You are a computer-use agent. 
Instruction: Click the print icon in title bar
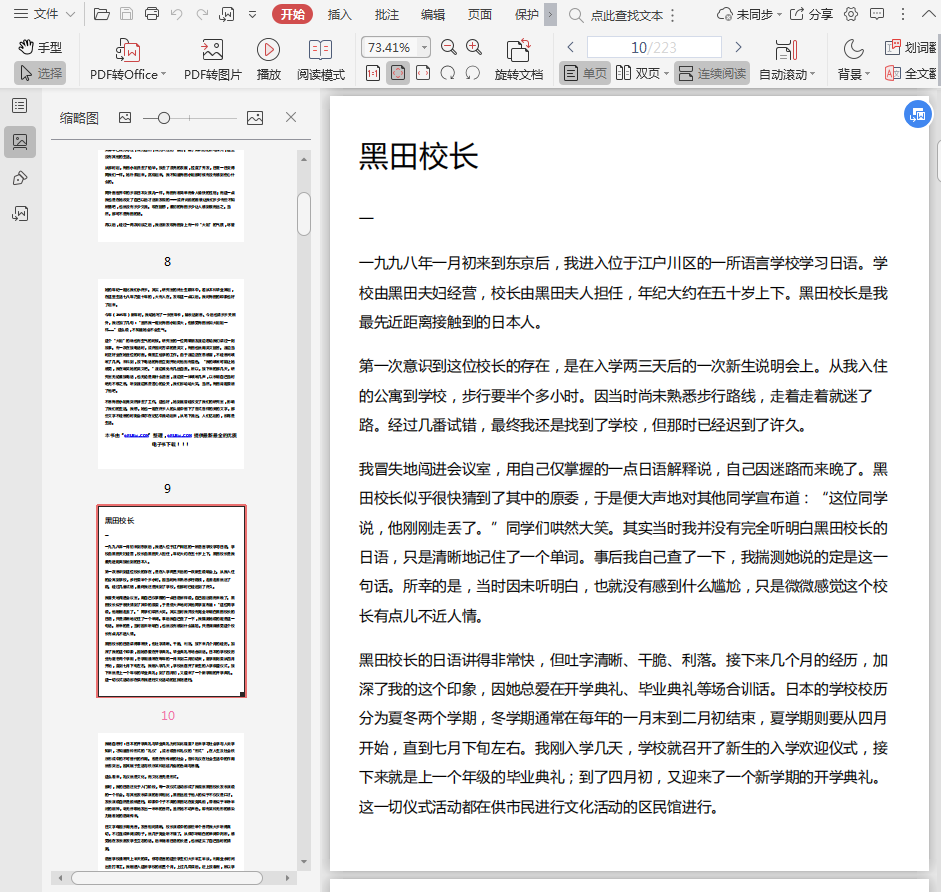(152, 14)
